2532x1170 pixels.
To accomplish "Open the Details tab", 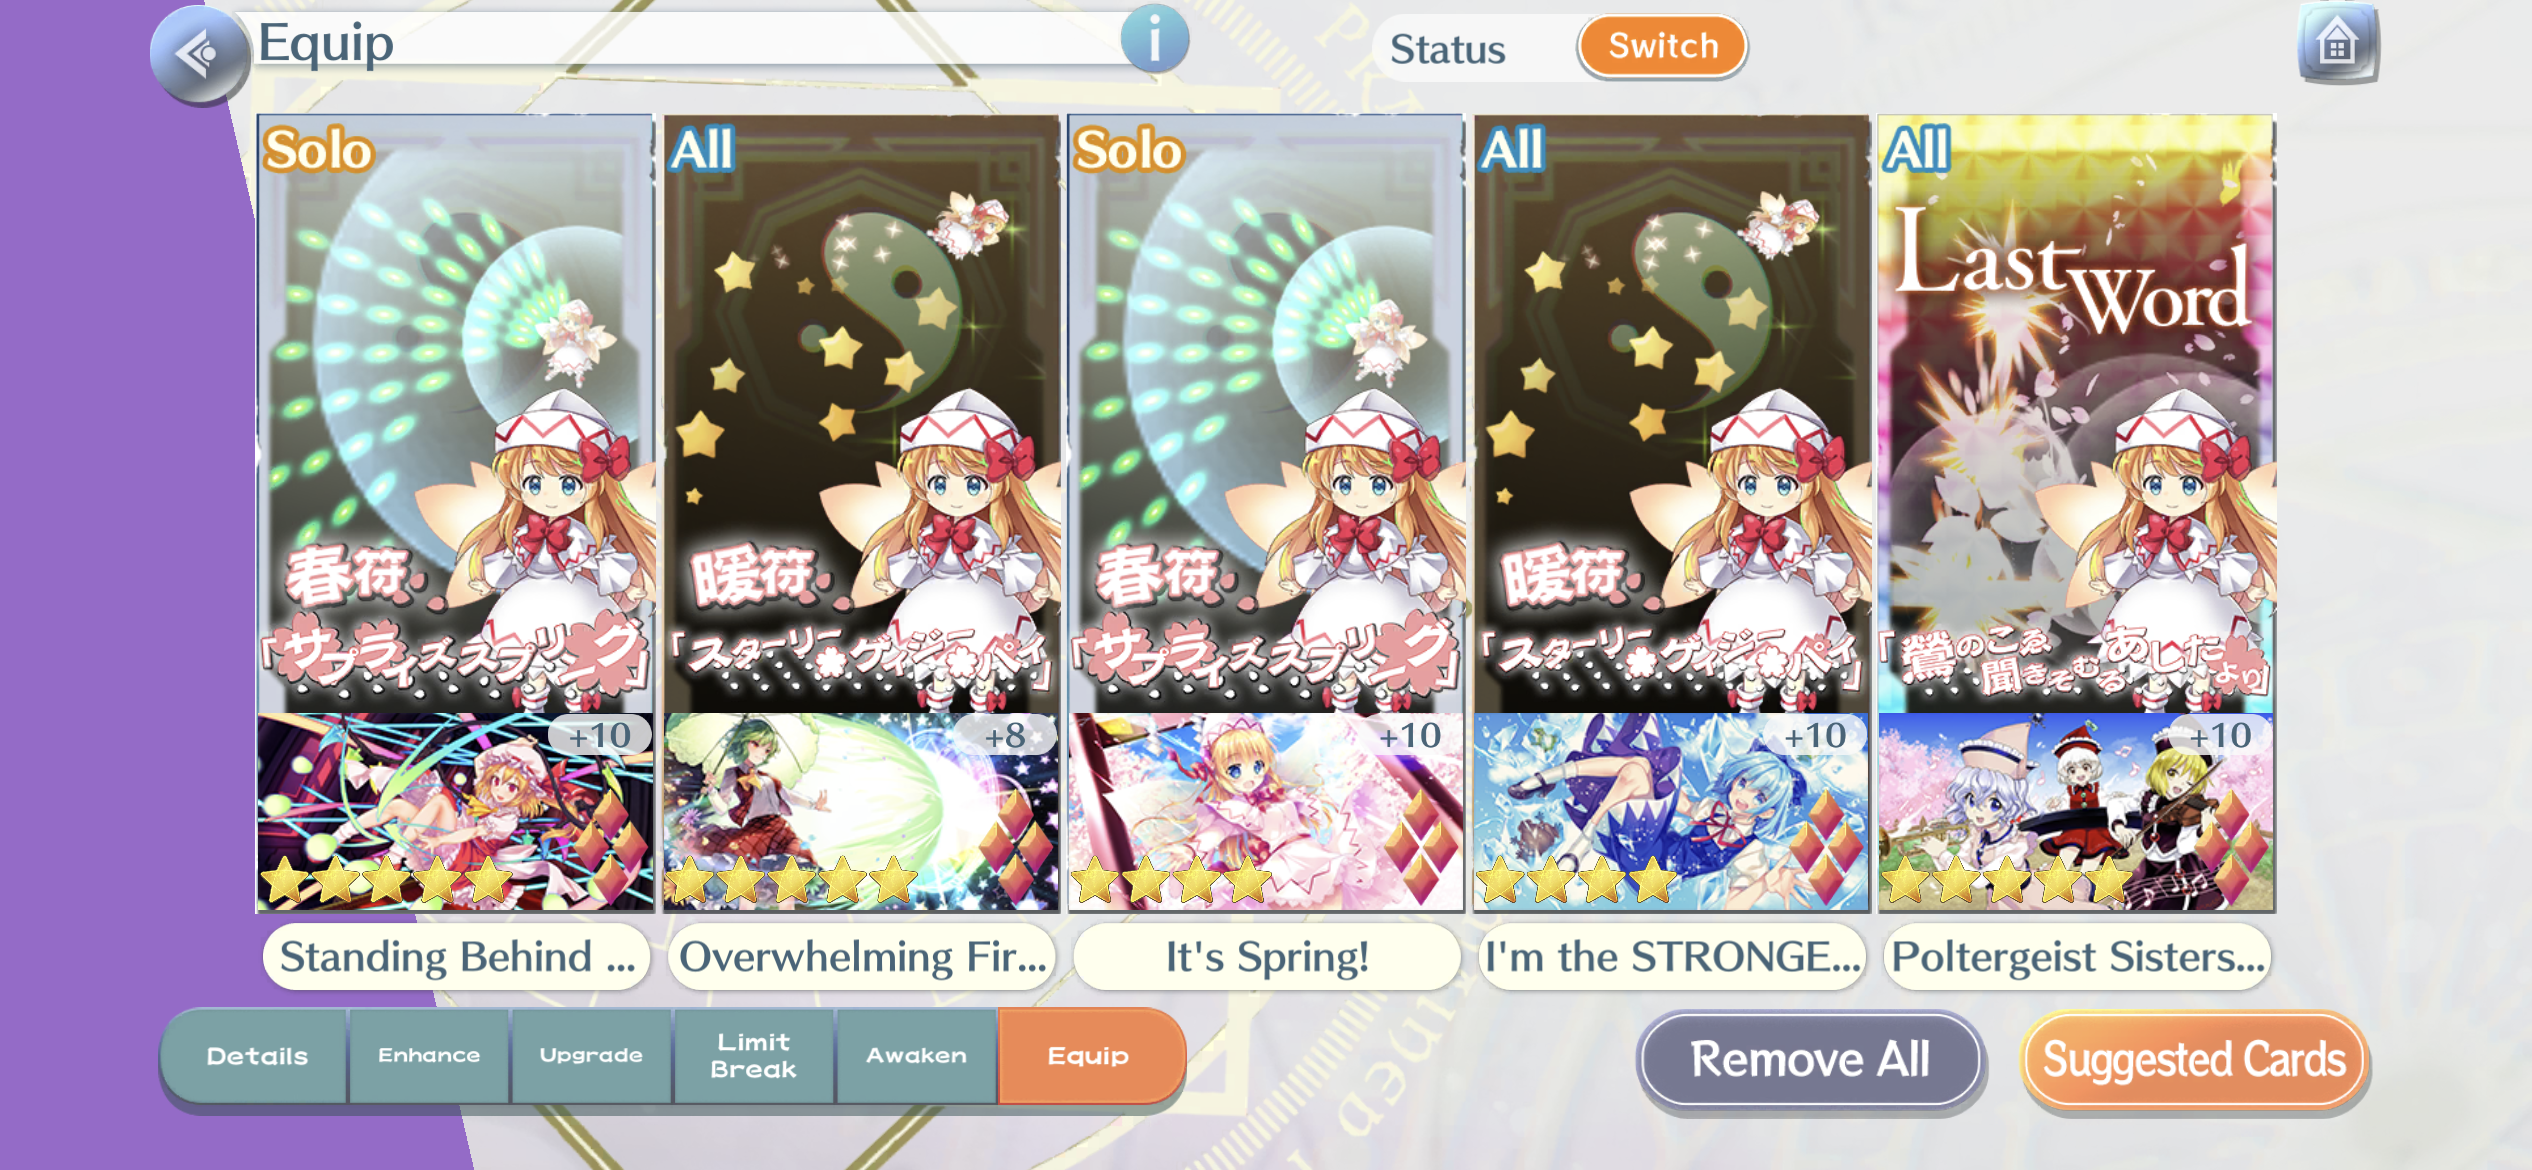I will click(256, 1056).
